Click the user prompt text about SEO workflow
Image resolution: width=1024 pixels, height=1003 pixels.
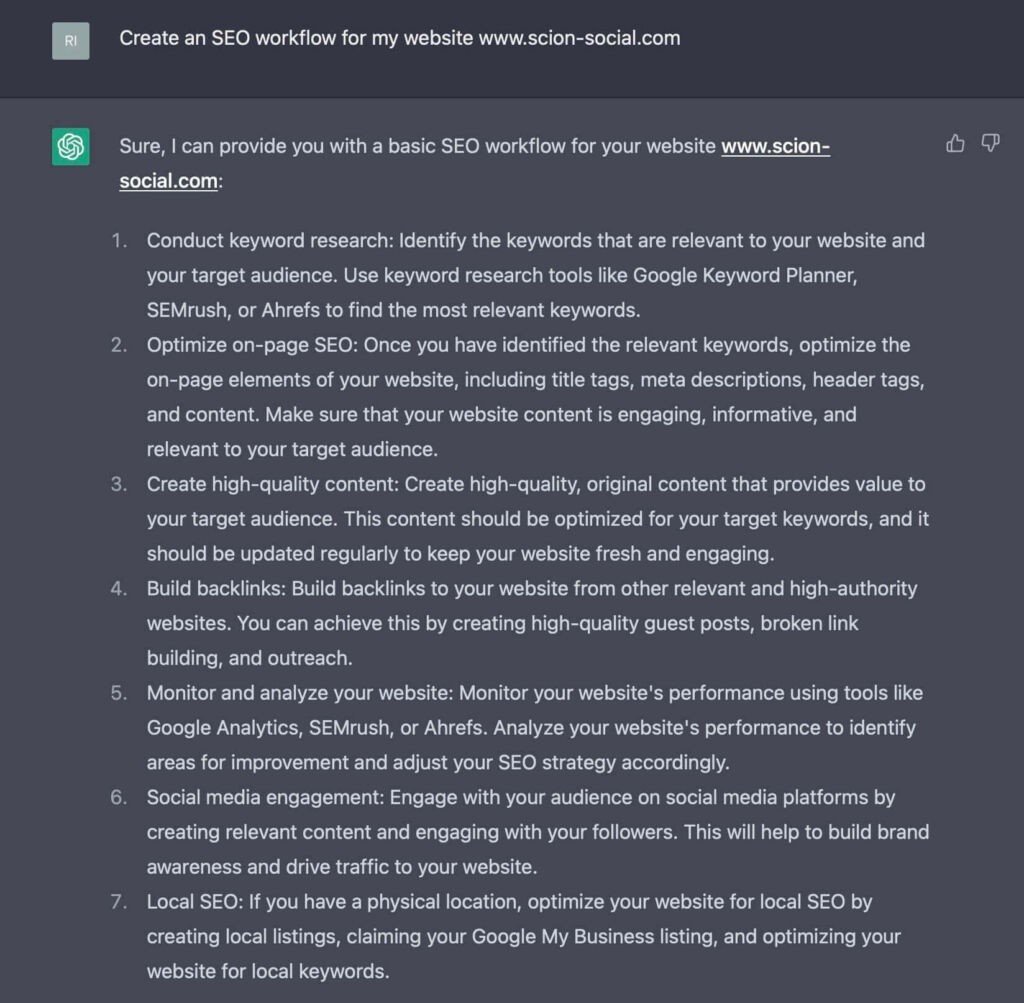pyautogui.click(x=400, y=38)
